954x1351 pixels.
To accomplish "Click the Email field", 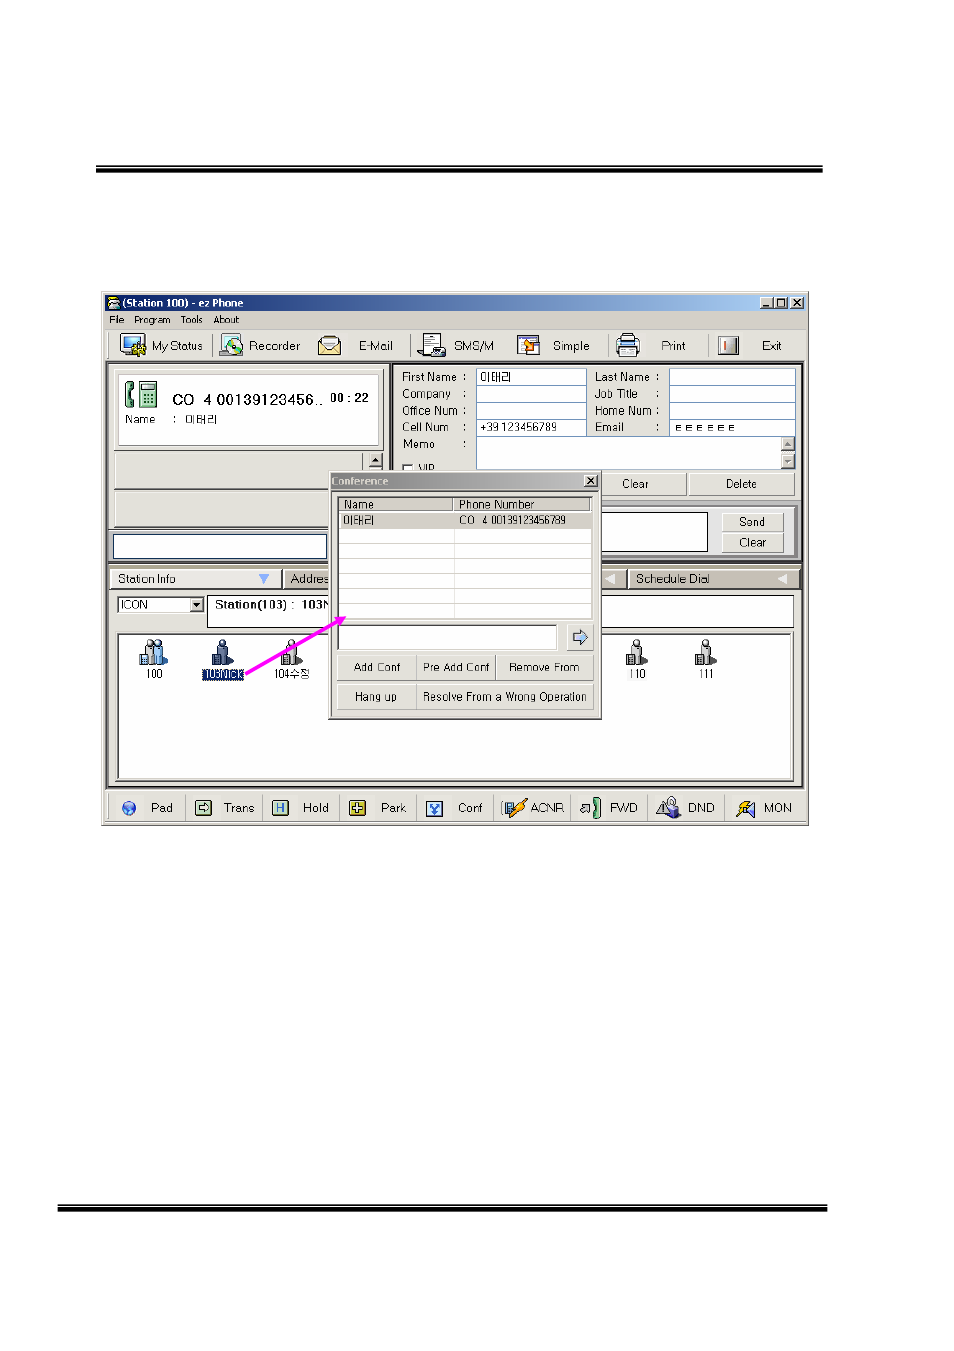I will click(x=732, y=427).
